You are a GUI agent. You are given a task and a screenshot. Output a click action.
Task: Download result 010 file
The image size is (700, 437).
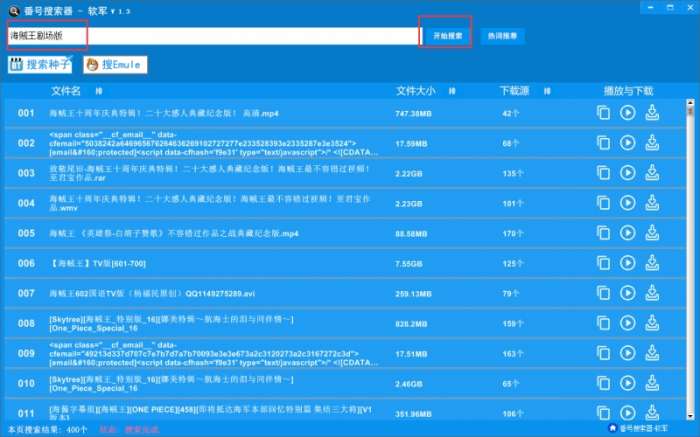point(653,383)
